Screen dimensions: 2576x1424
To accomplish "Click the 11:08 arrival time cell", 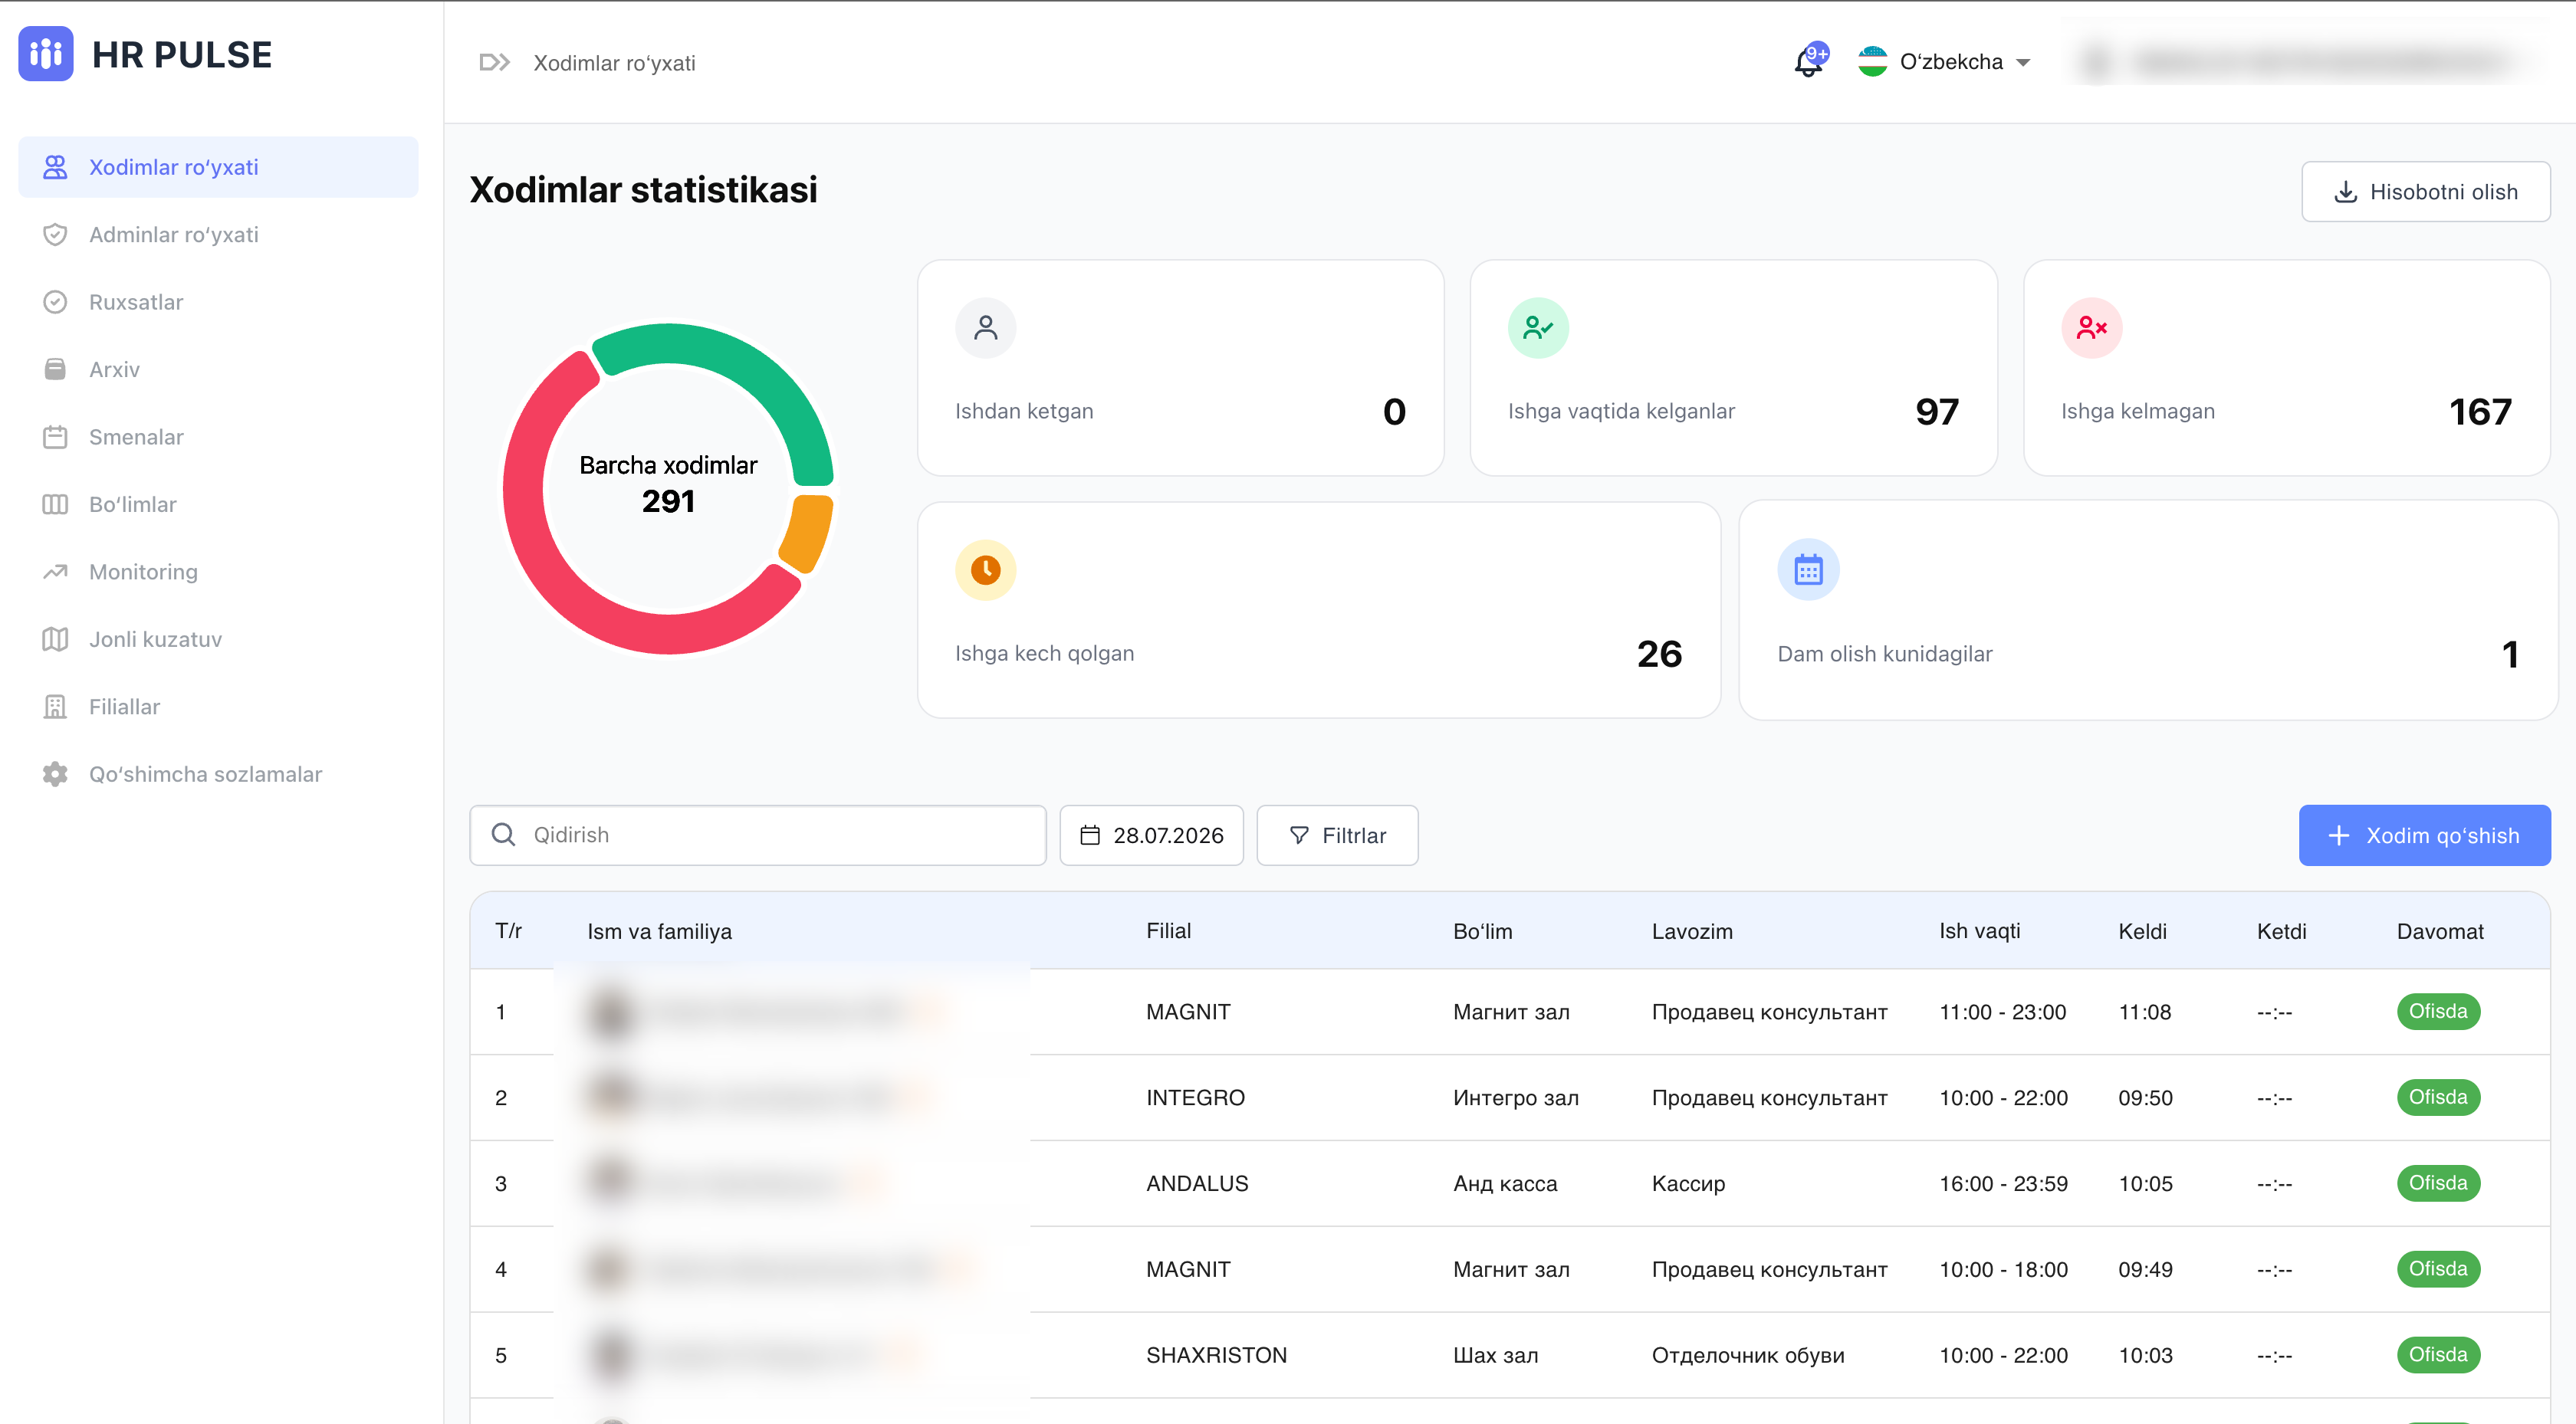I will tap(2144, 1011).
